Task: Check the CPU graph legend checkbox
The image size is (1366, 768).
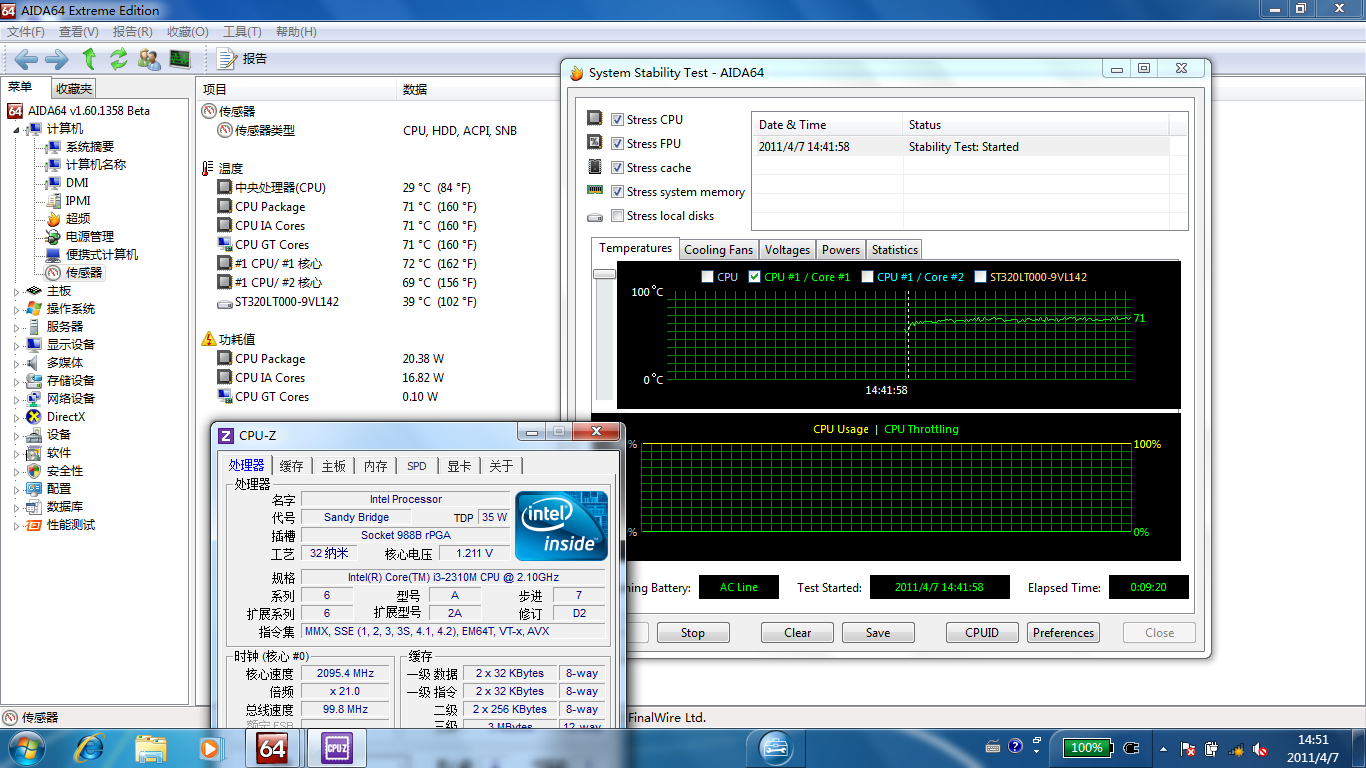Action: click(708, 277)
